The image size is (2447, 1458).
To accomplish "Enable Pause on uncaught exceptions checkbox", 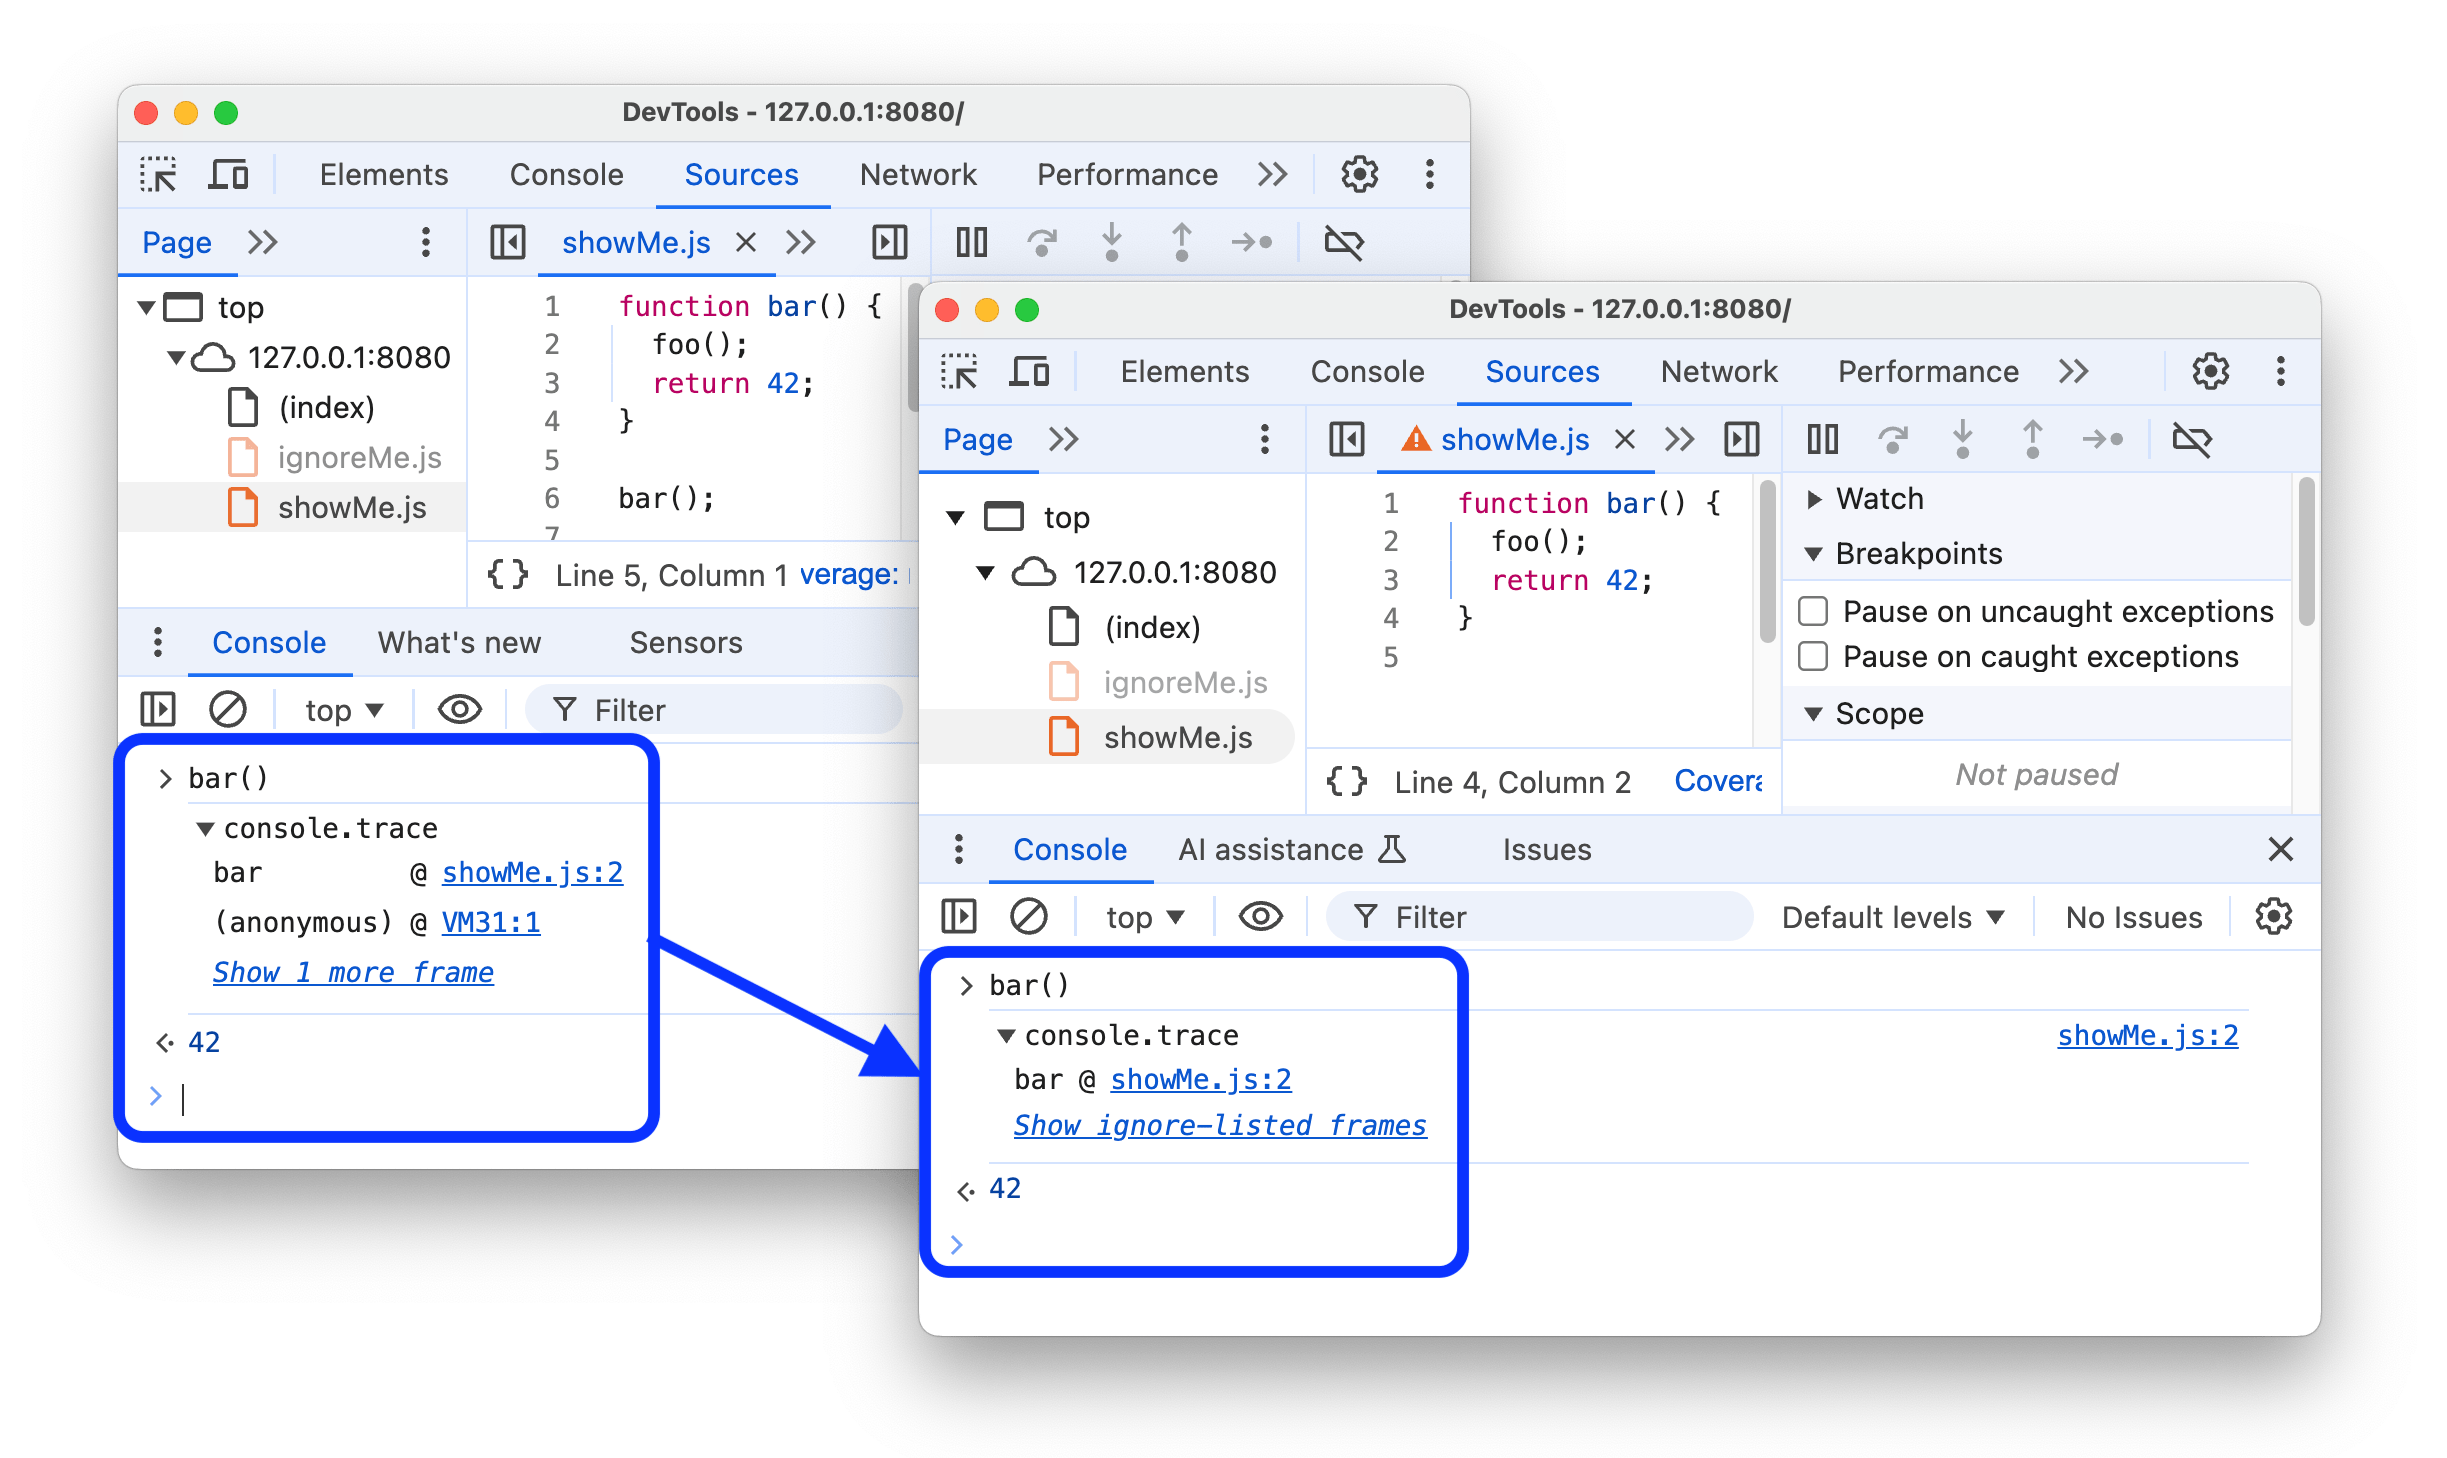I will coord(1813,611).
